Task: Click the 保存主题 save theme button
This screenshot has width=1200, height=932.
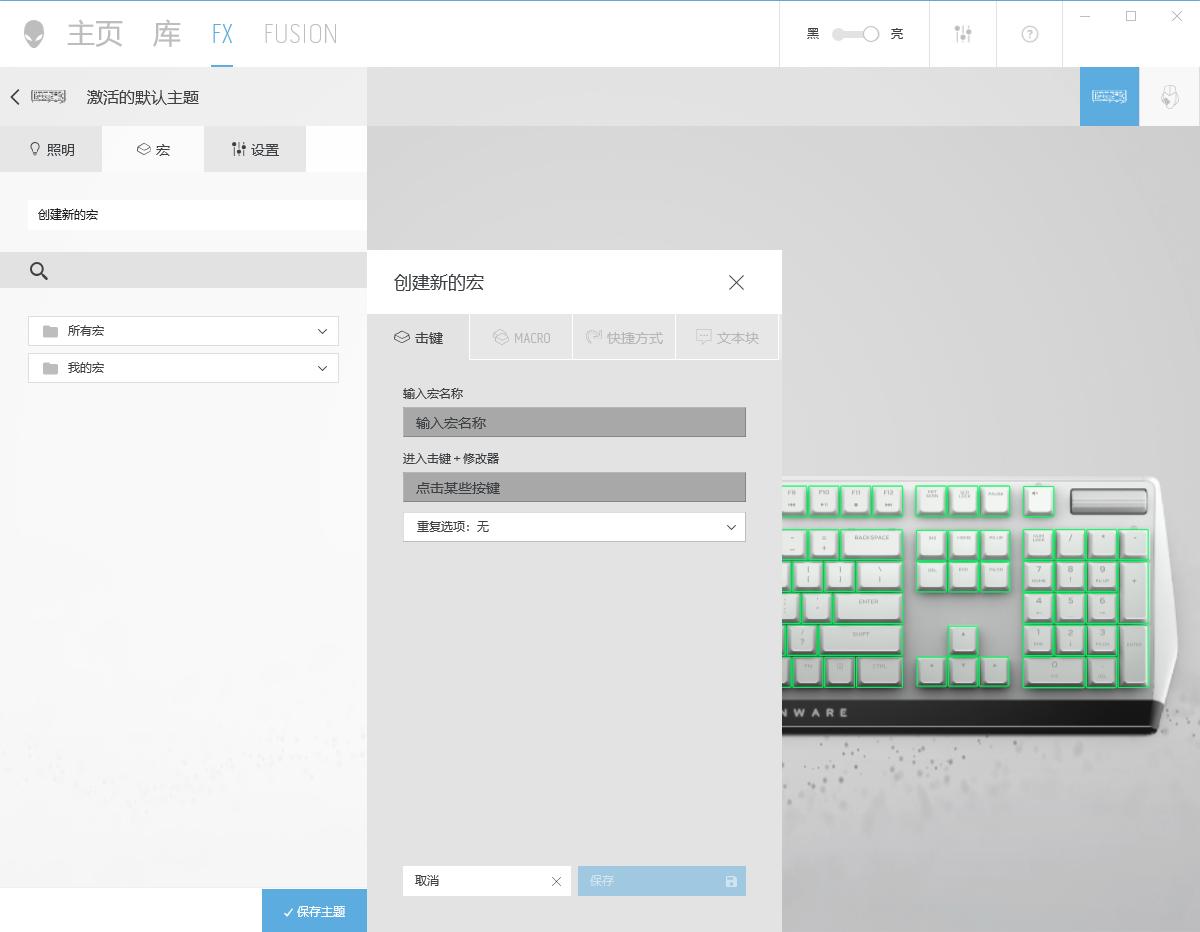Action: point(314,911)
